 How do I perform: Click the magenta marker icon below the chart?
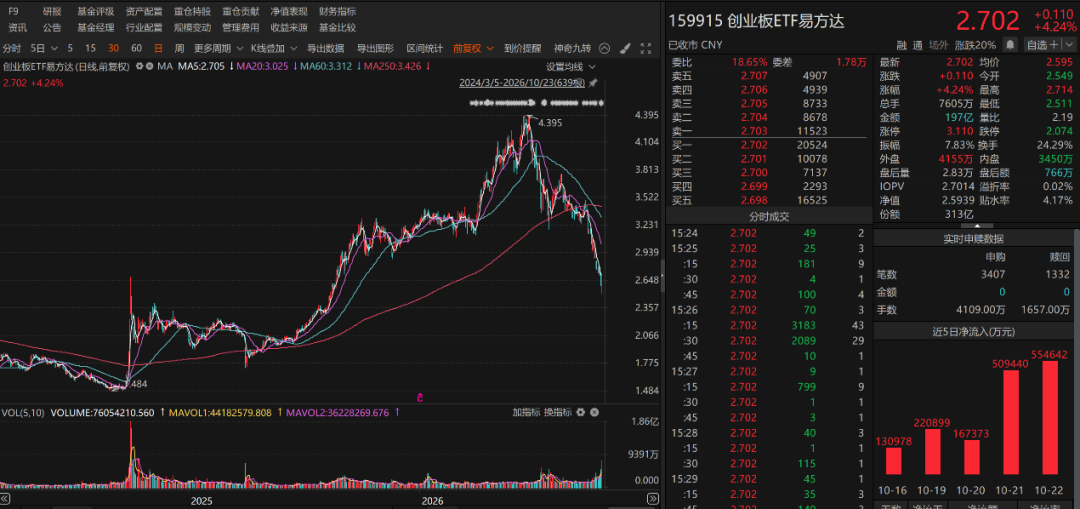[420, 397]
